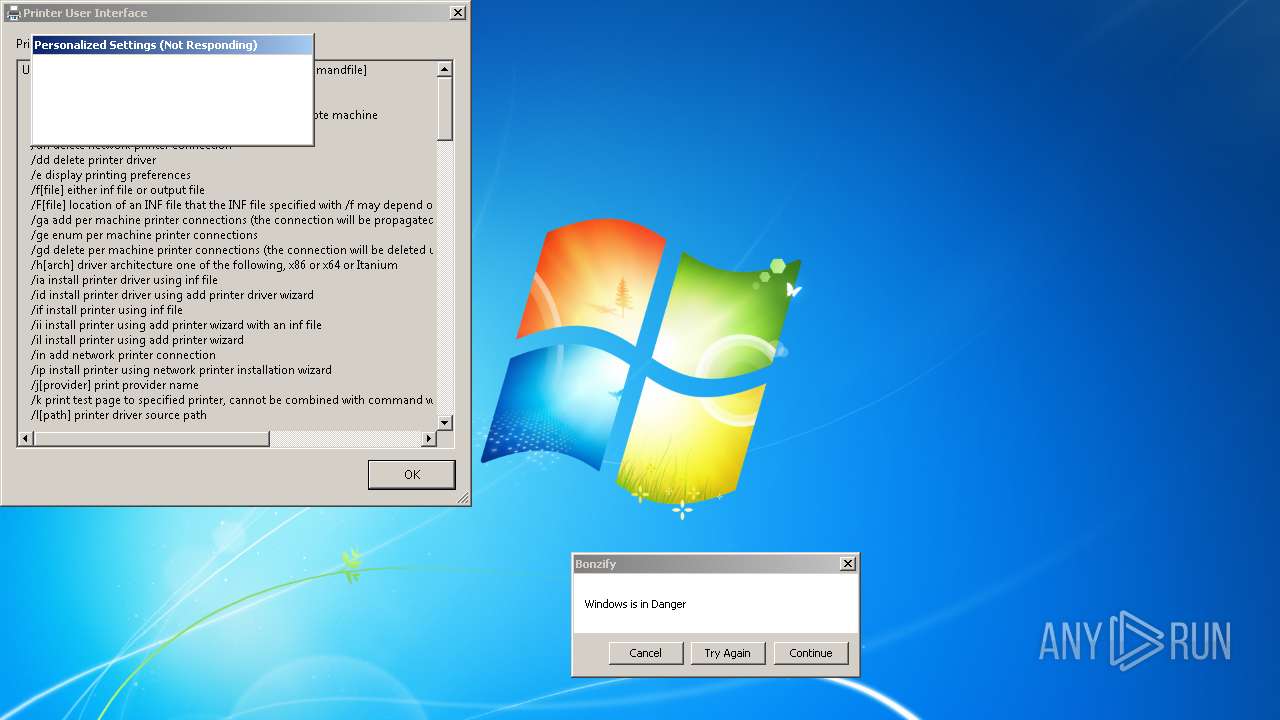Click vertical scrollbar down arrow
The image size is (1280, 720).
tap(445, 423)
